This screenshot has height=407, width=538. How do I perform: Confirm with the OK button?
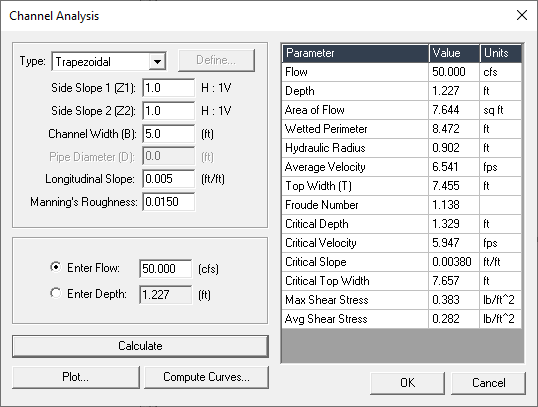tap(407, 383)
